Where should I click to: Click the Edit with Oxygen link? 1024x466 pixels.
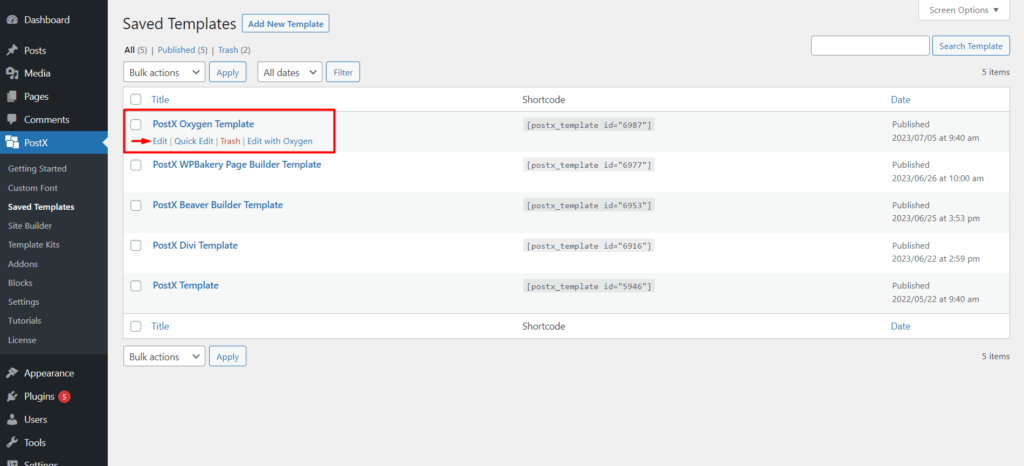coord(280,141)
